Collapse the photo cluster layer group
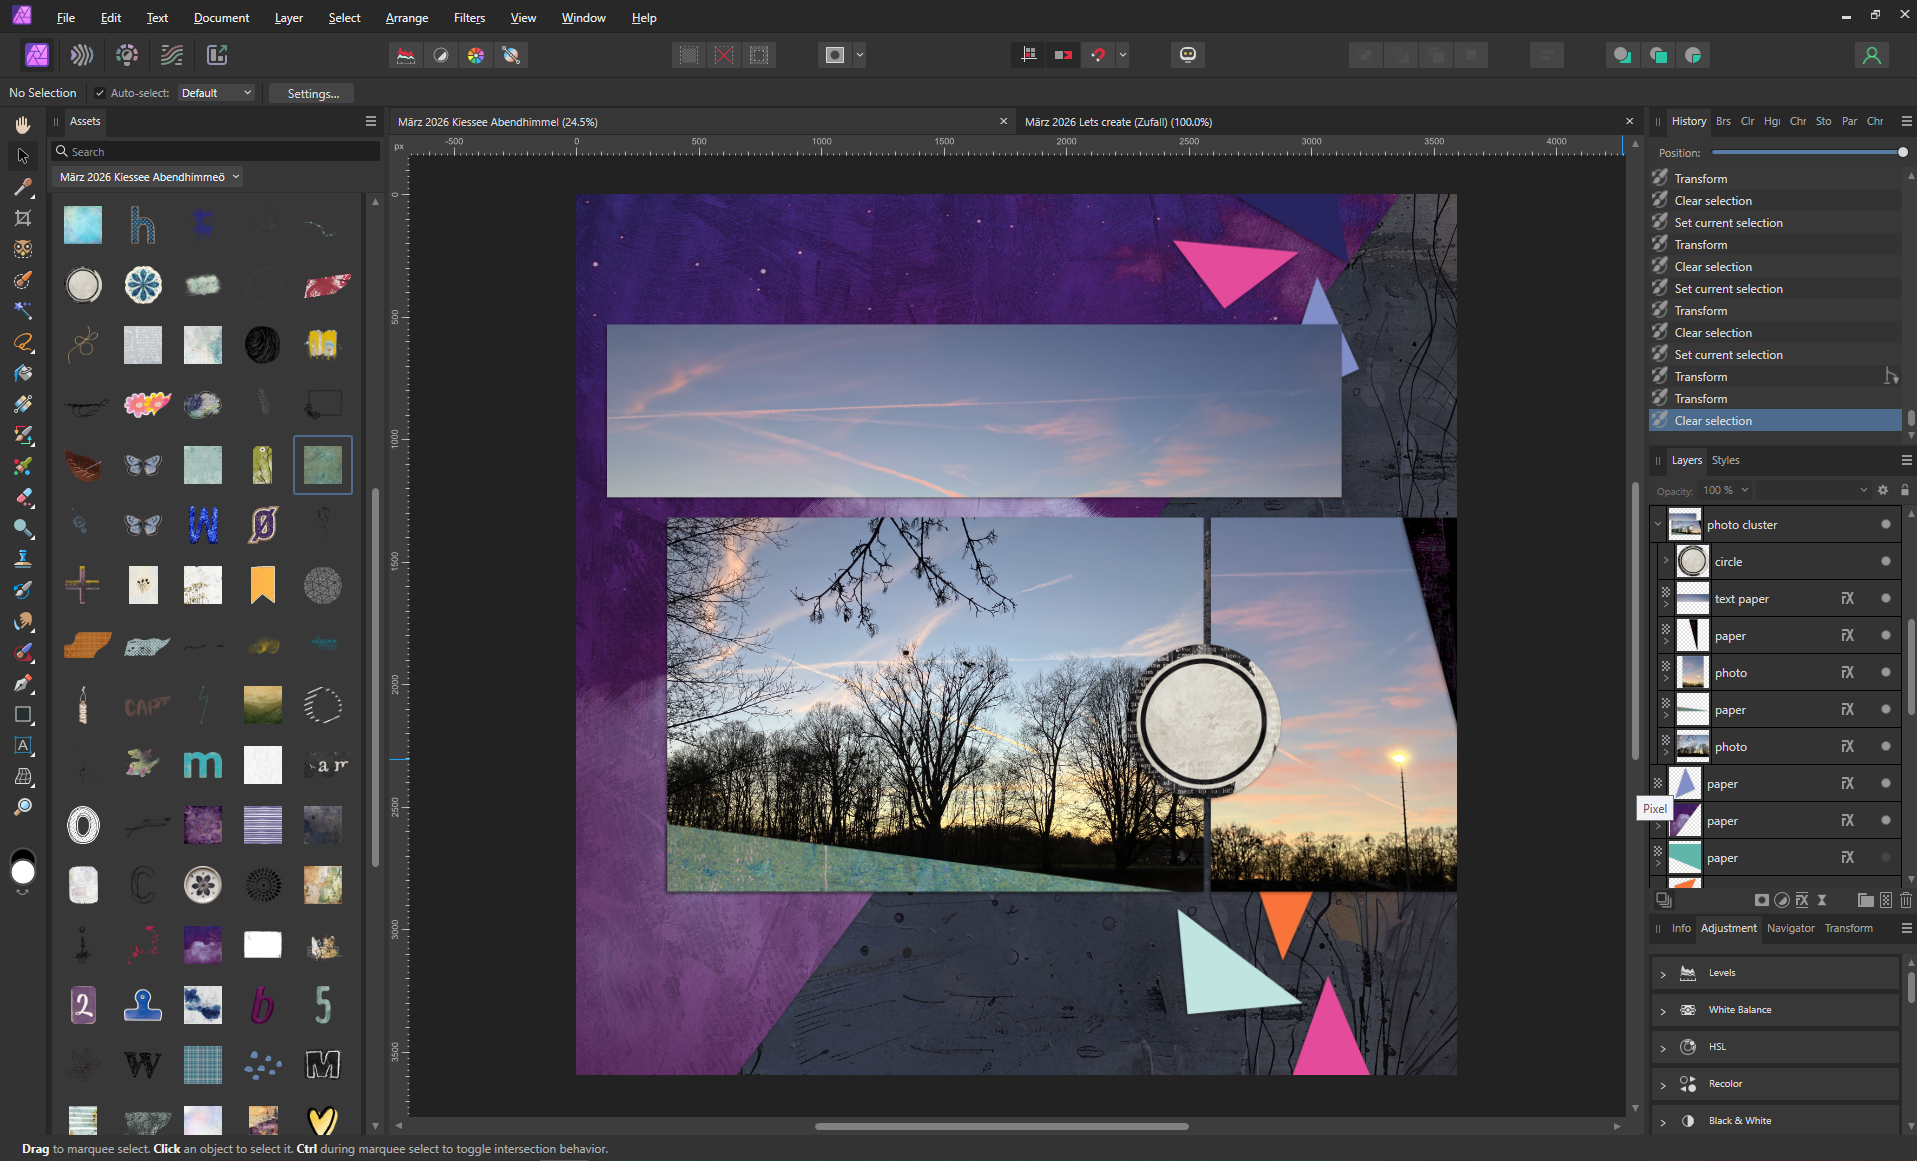The width and height of the screenshot is (1917, 1161). [1658, 524]
